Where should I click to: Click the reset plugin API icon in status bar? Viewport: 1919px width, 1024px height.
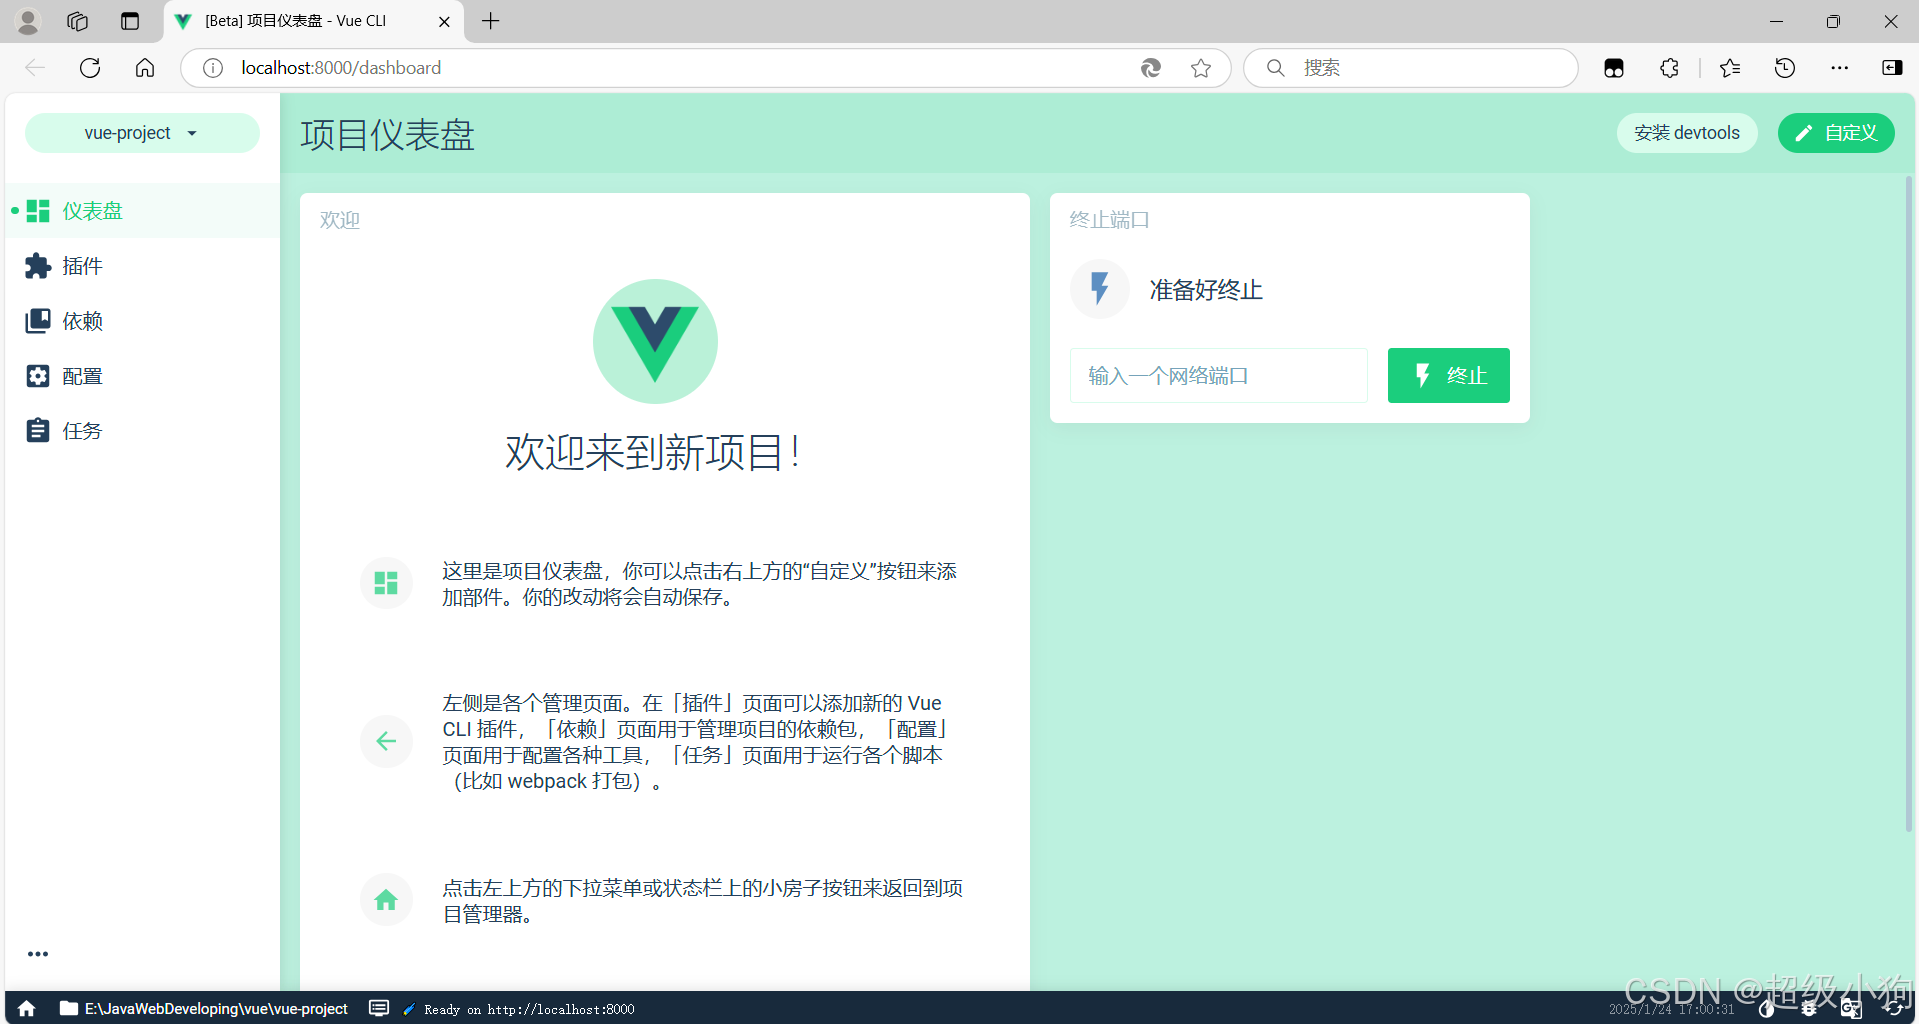click(1893, 1008)
